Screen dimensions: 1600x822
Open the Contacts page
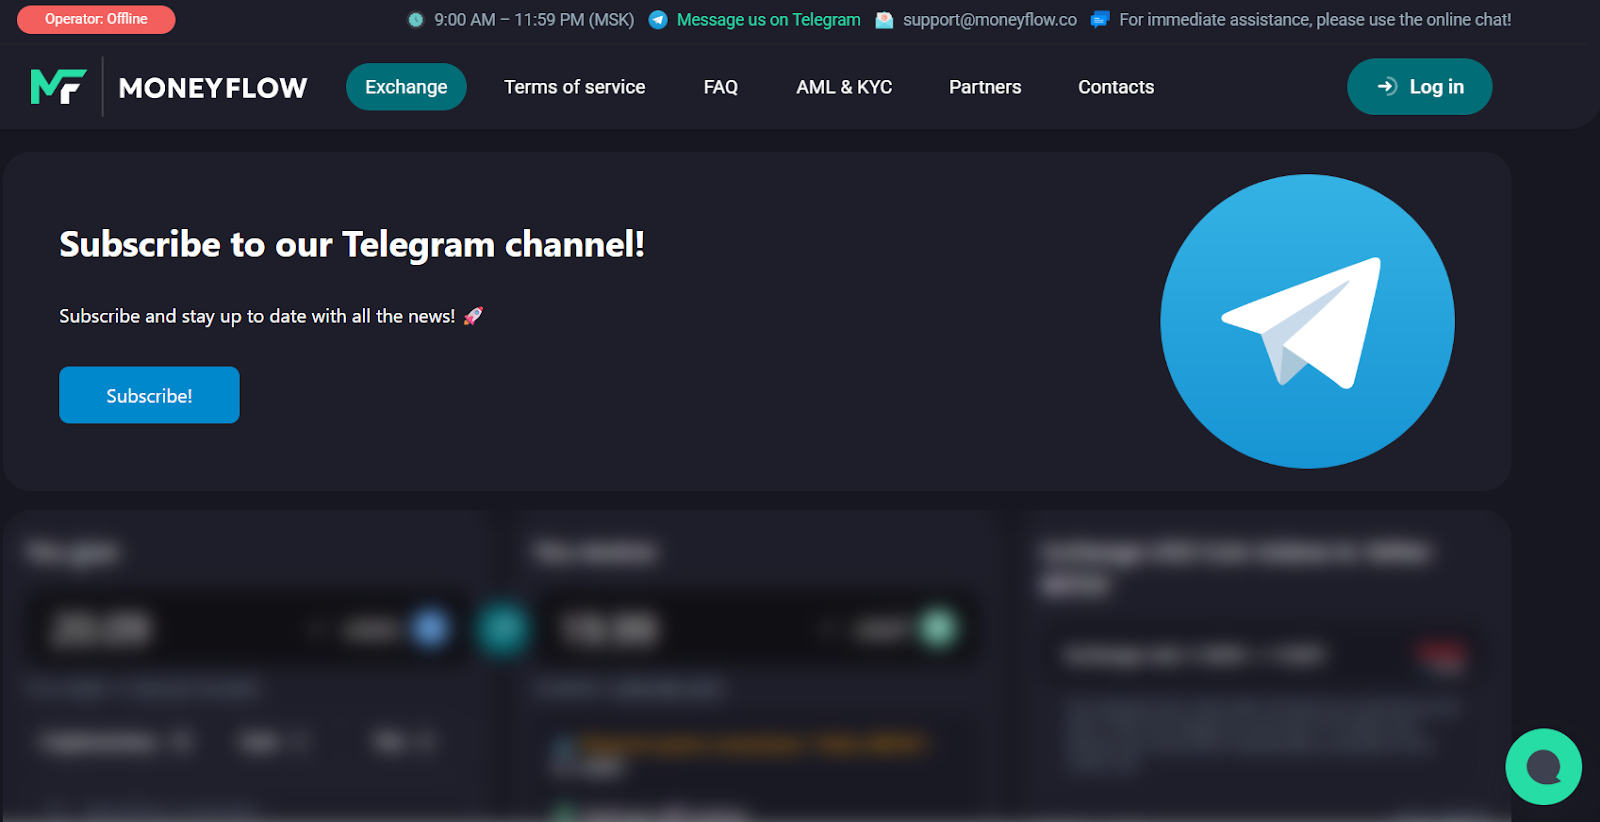click(1116, 87)
